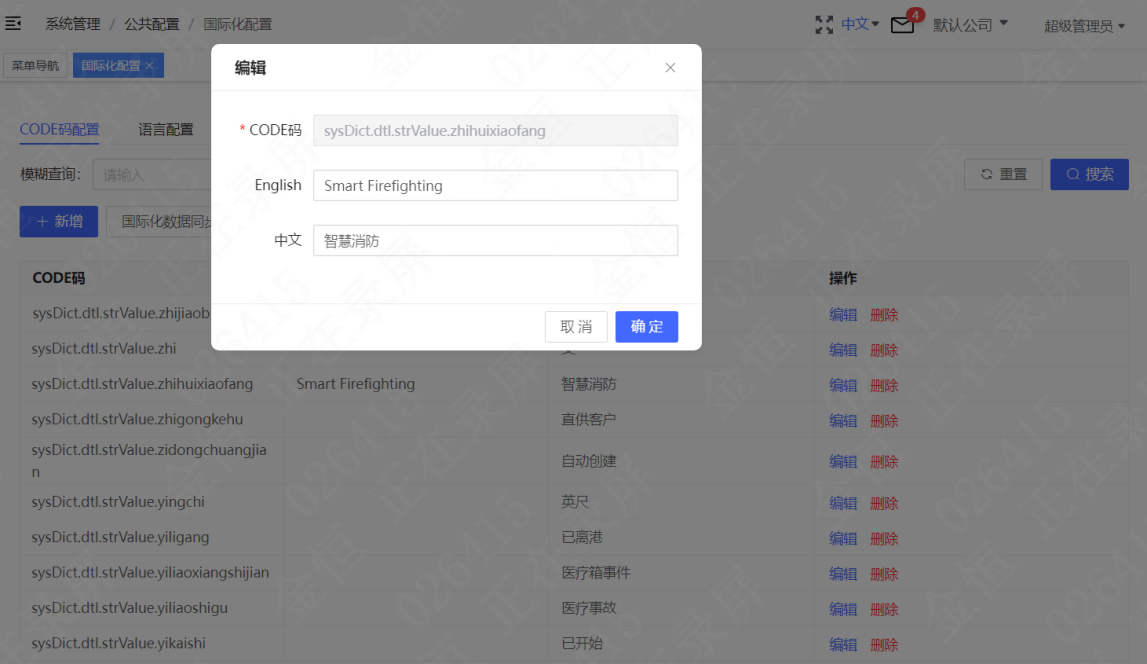Close the 国际化配置 tab with its X

coord(150,66)
